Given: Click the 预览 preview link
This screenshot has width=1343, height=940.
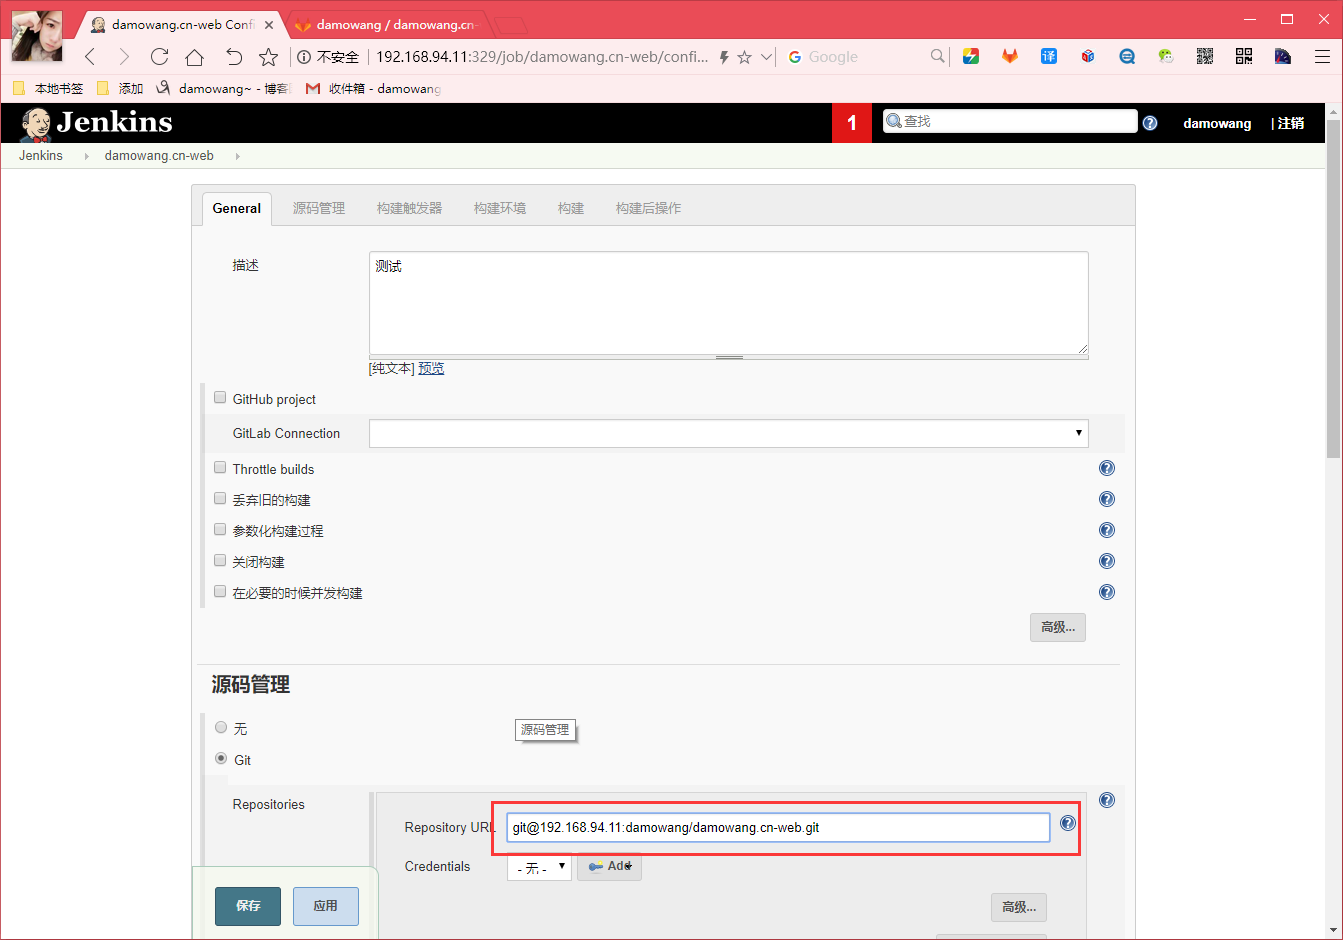Looking at the screenshot, I should pos(431,369).
